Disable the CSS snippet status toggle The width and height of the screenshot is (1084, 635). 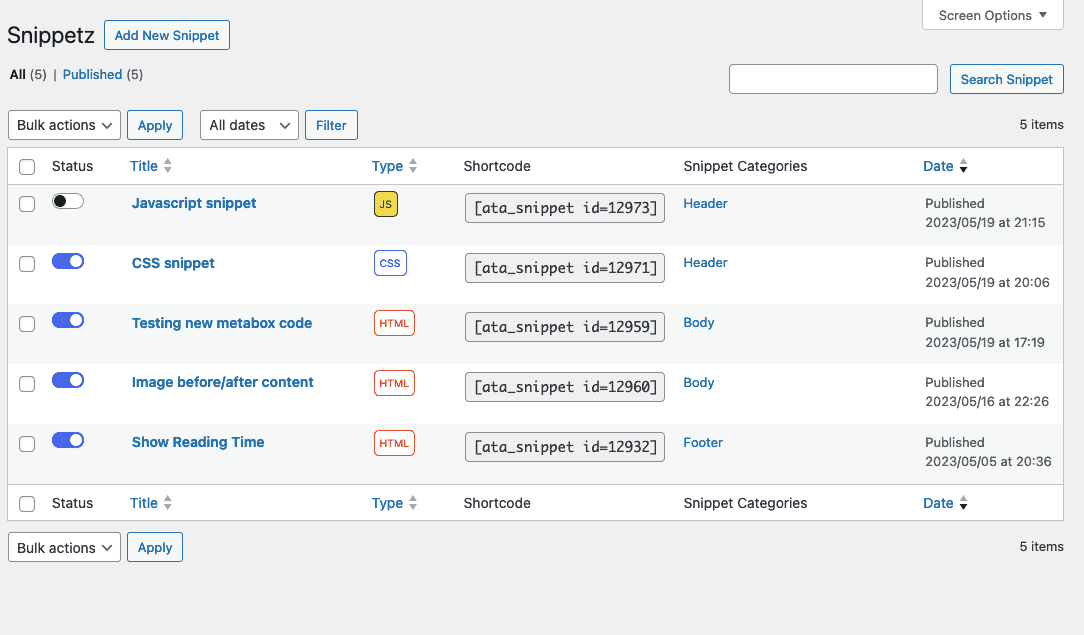click(68, 261)
